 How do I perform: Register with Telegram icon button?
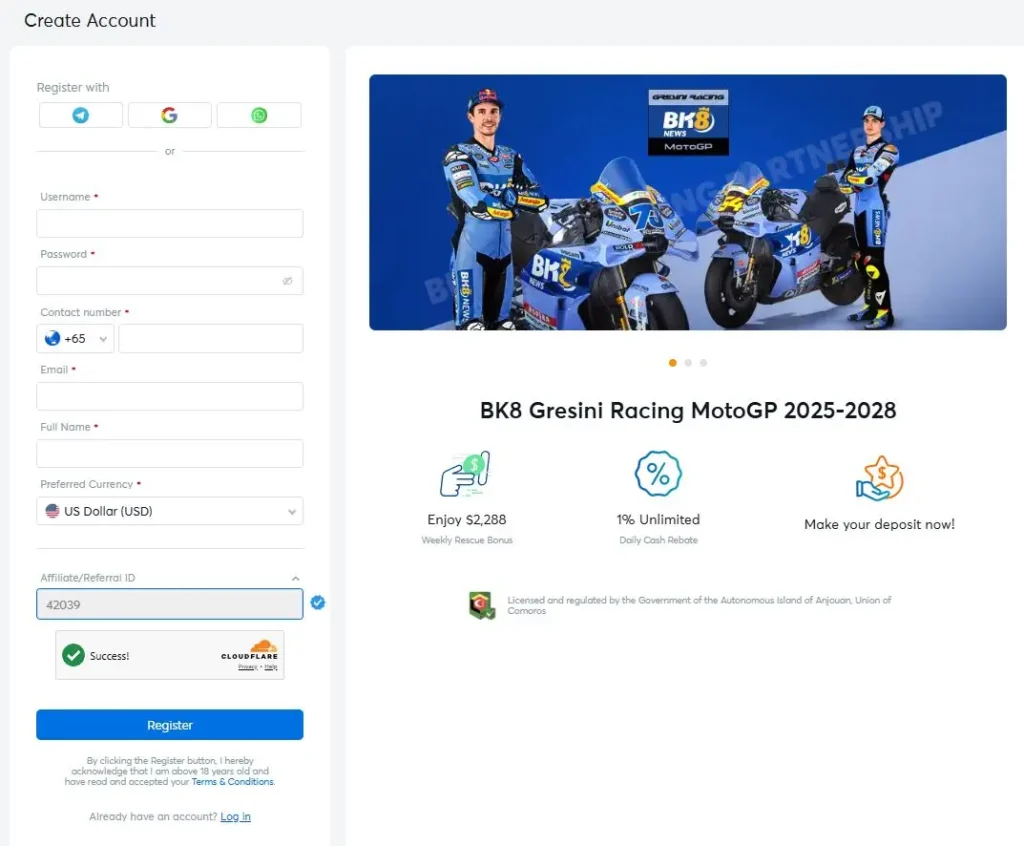(80, 115)
